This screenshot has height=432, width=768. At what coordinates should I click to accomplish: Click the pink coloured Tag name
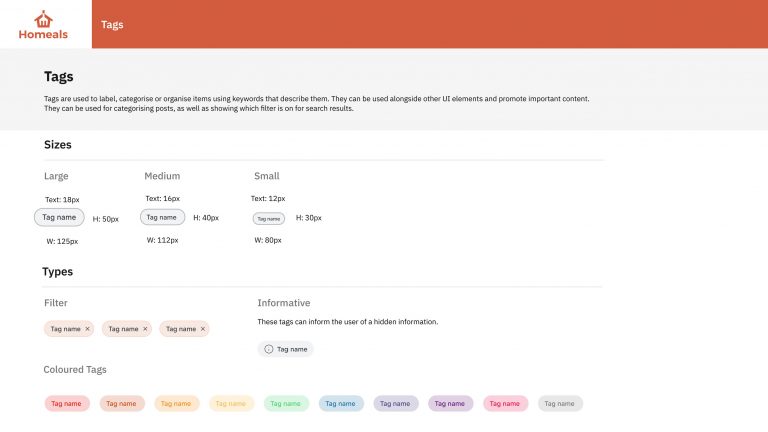tap(505, 404)
